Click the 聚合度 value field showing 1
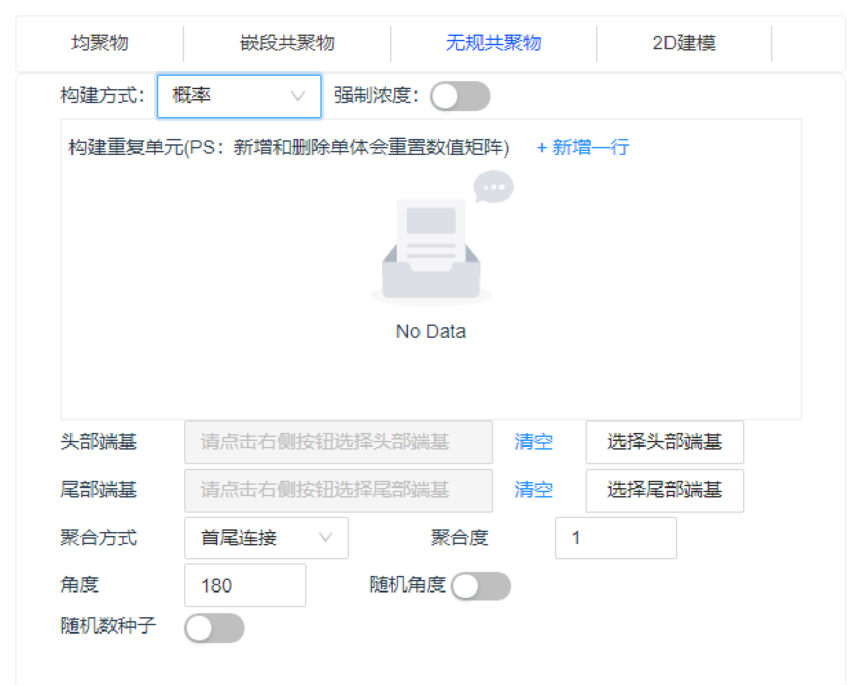This screenshot has width=860, height=685. click(615, 538)
